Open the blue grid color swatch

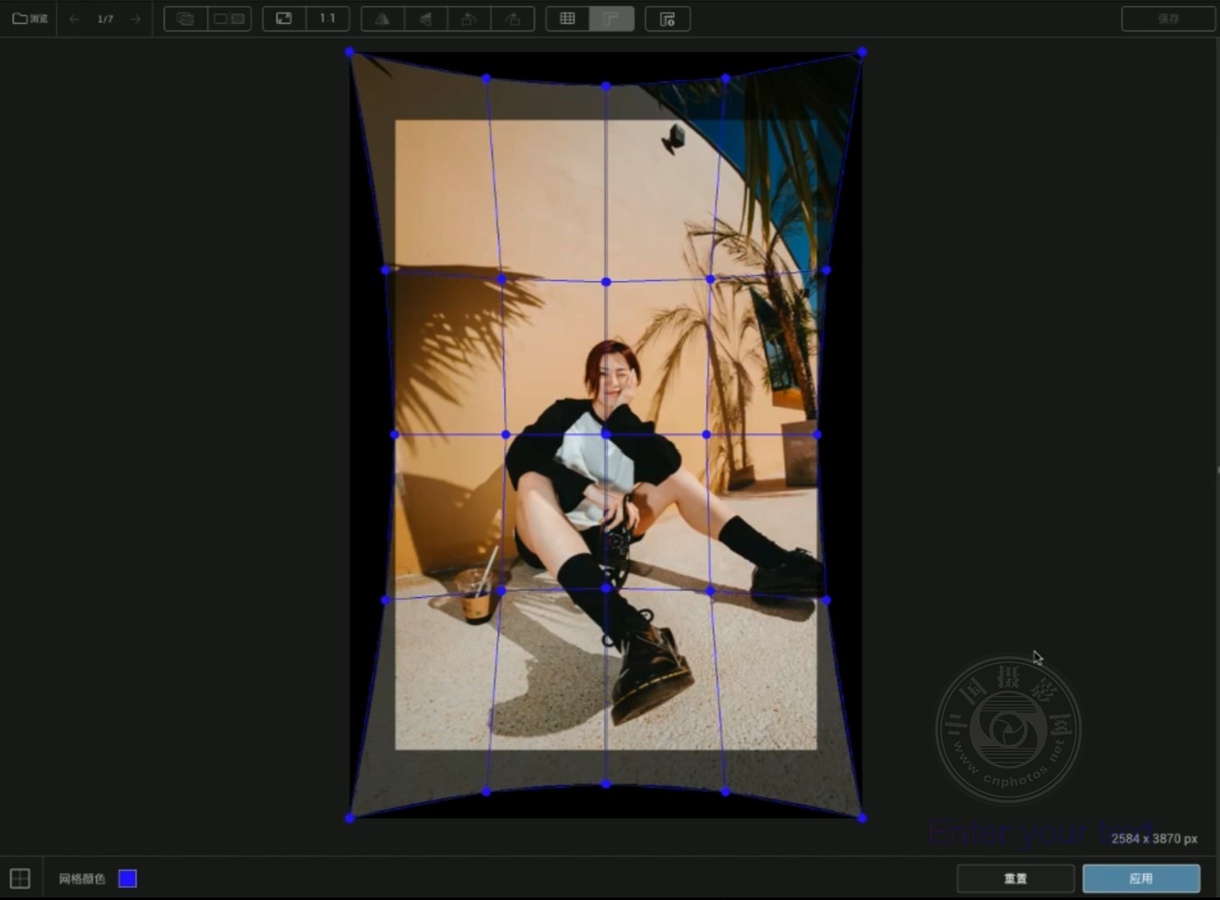(x=127, y=879)
